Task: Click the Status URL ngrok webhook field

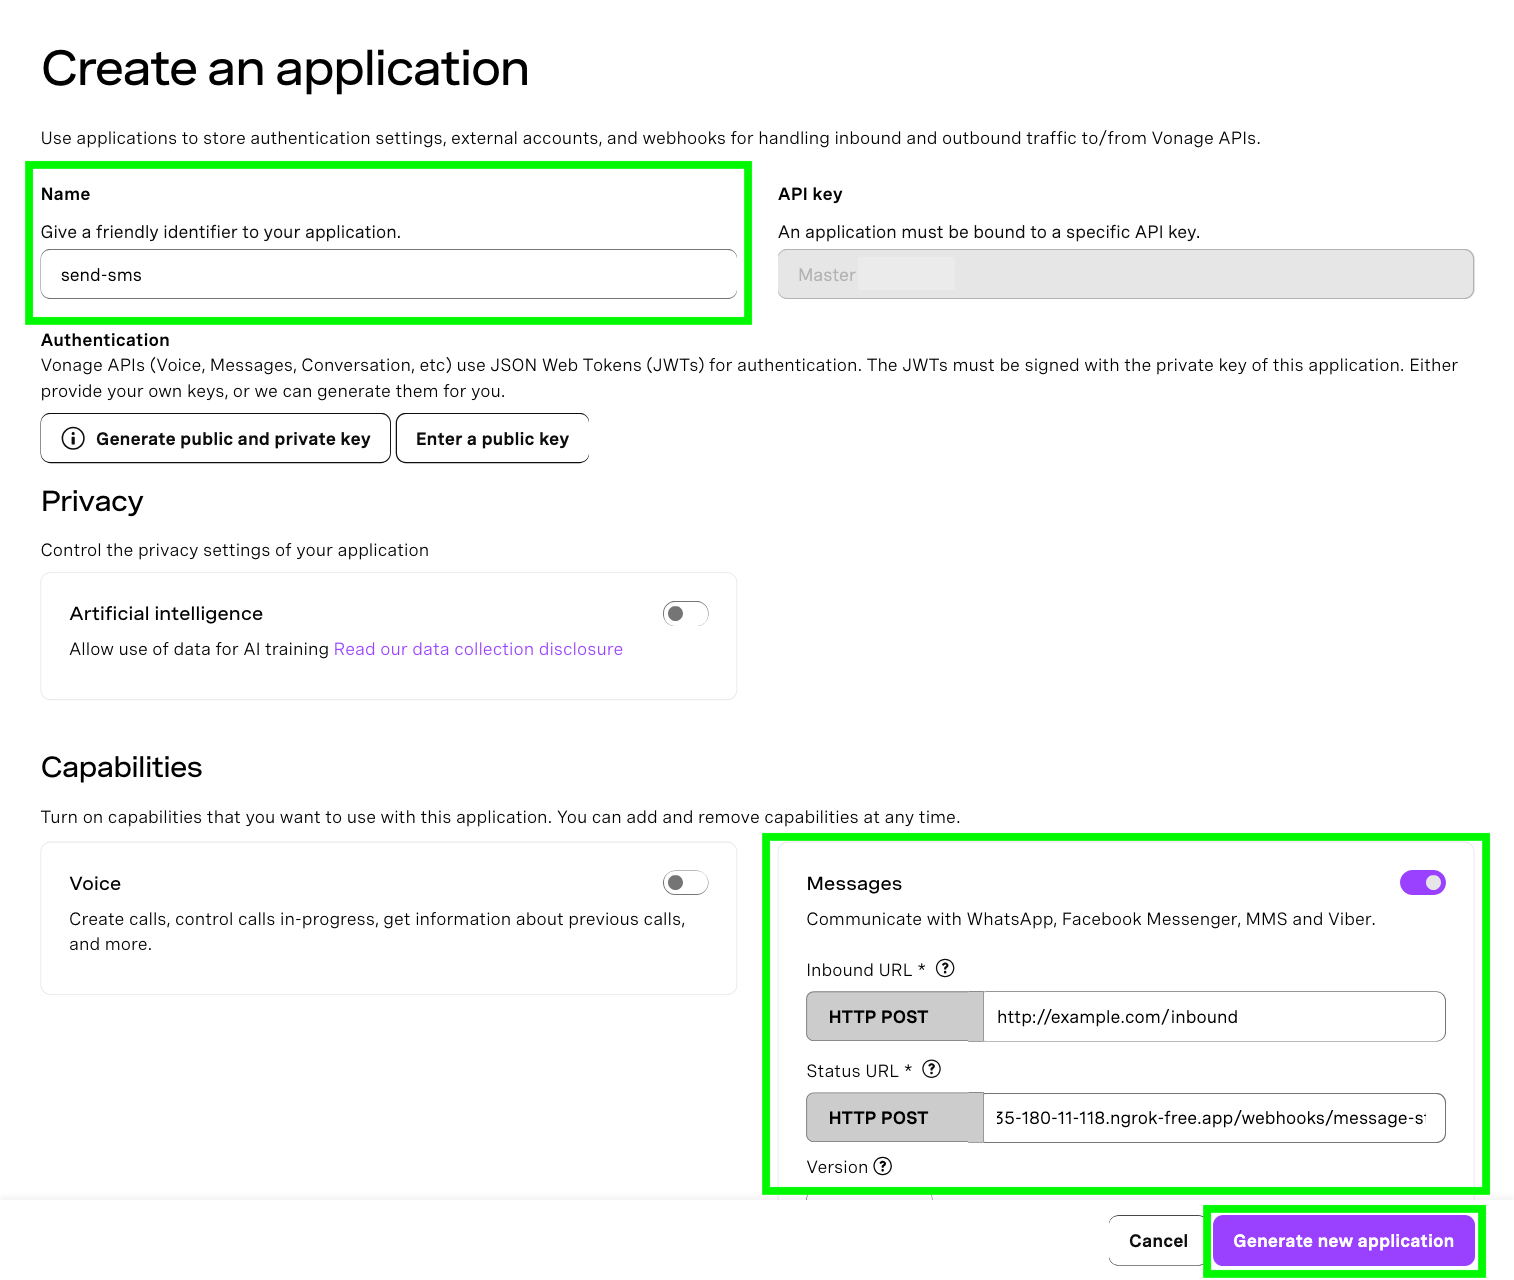Action: coord(1213,1117)
